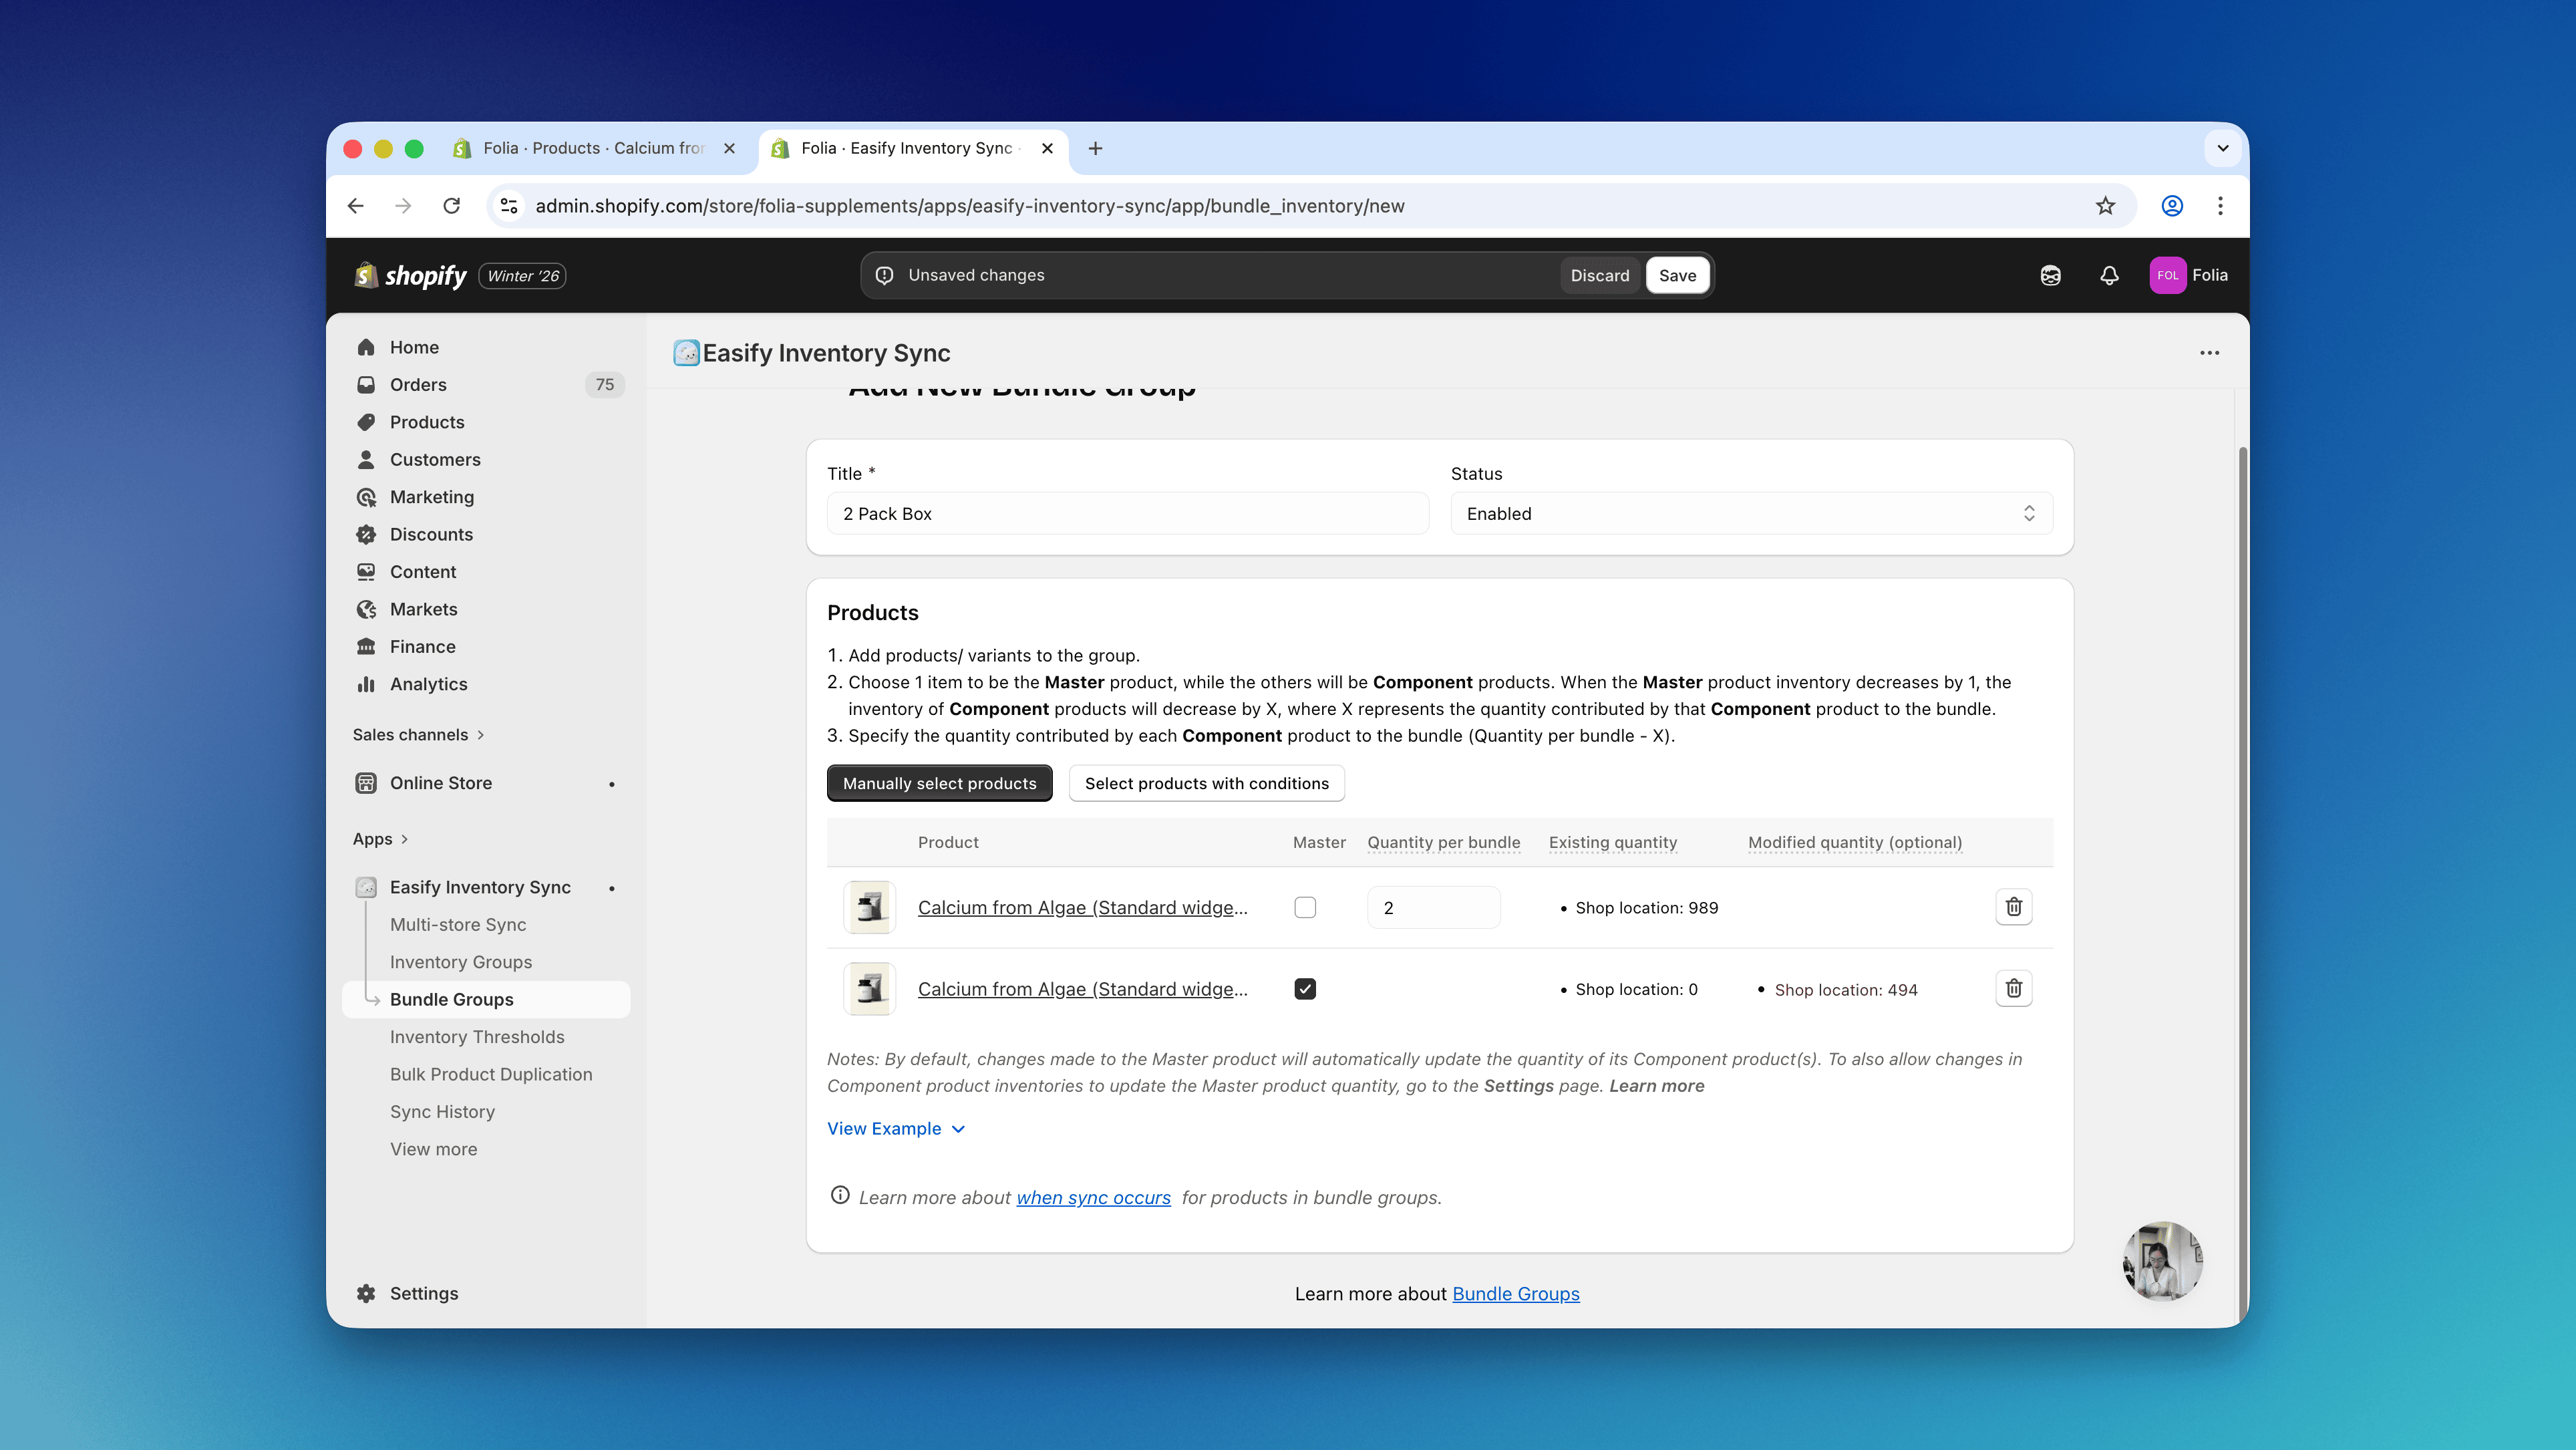Check Master box for first product row

pyautogui.click(x=1305, y=907)
